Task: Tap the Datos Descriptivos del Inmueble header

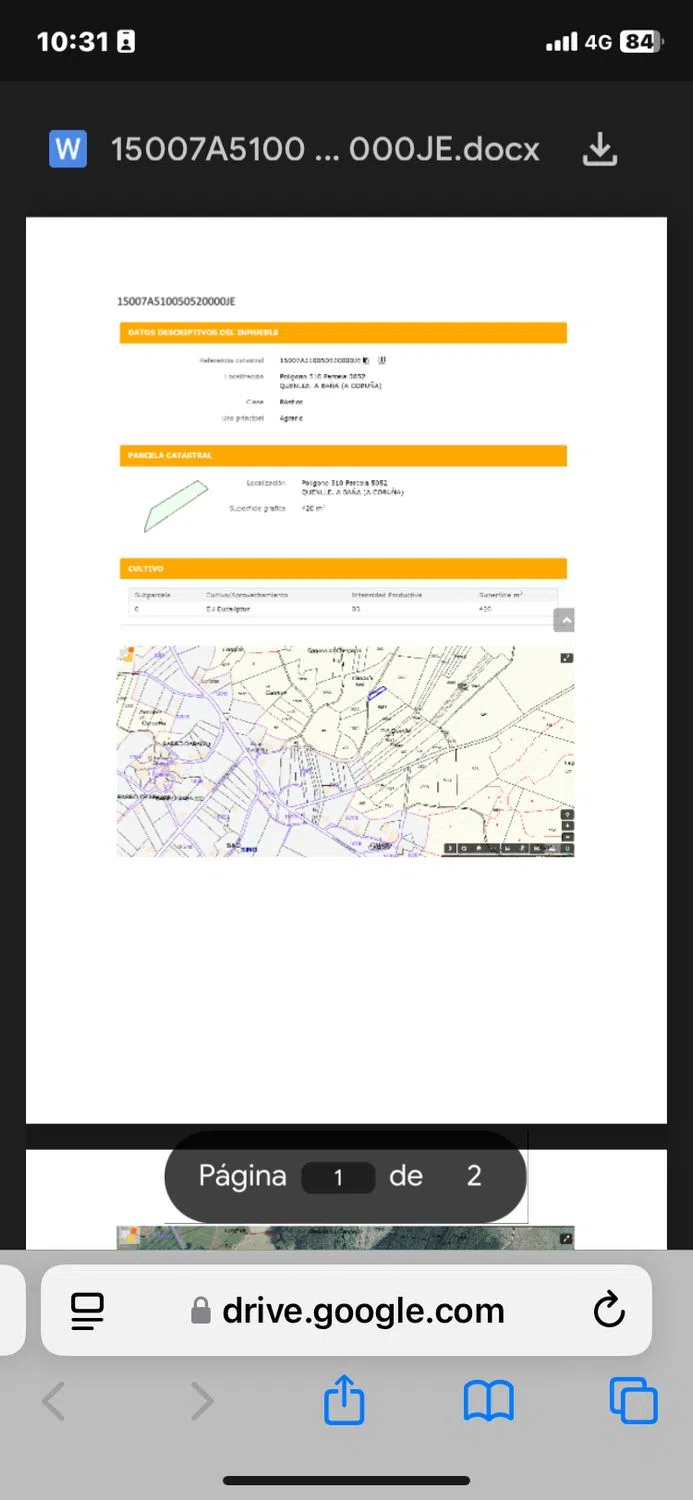Action: point(342,332)
